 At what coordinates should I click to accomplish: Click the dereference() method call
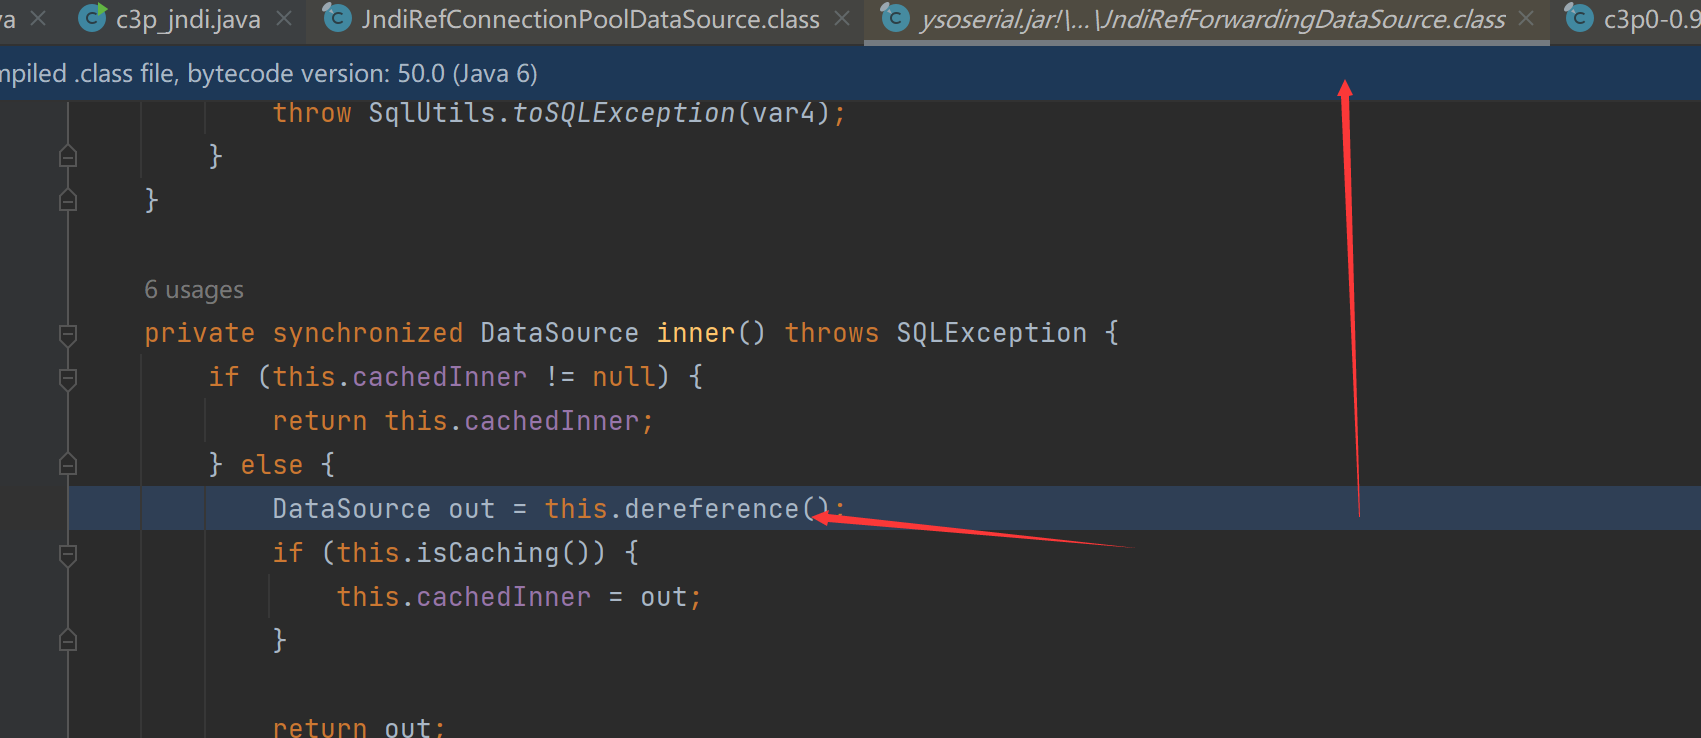711,509
